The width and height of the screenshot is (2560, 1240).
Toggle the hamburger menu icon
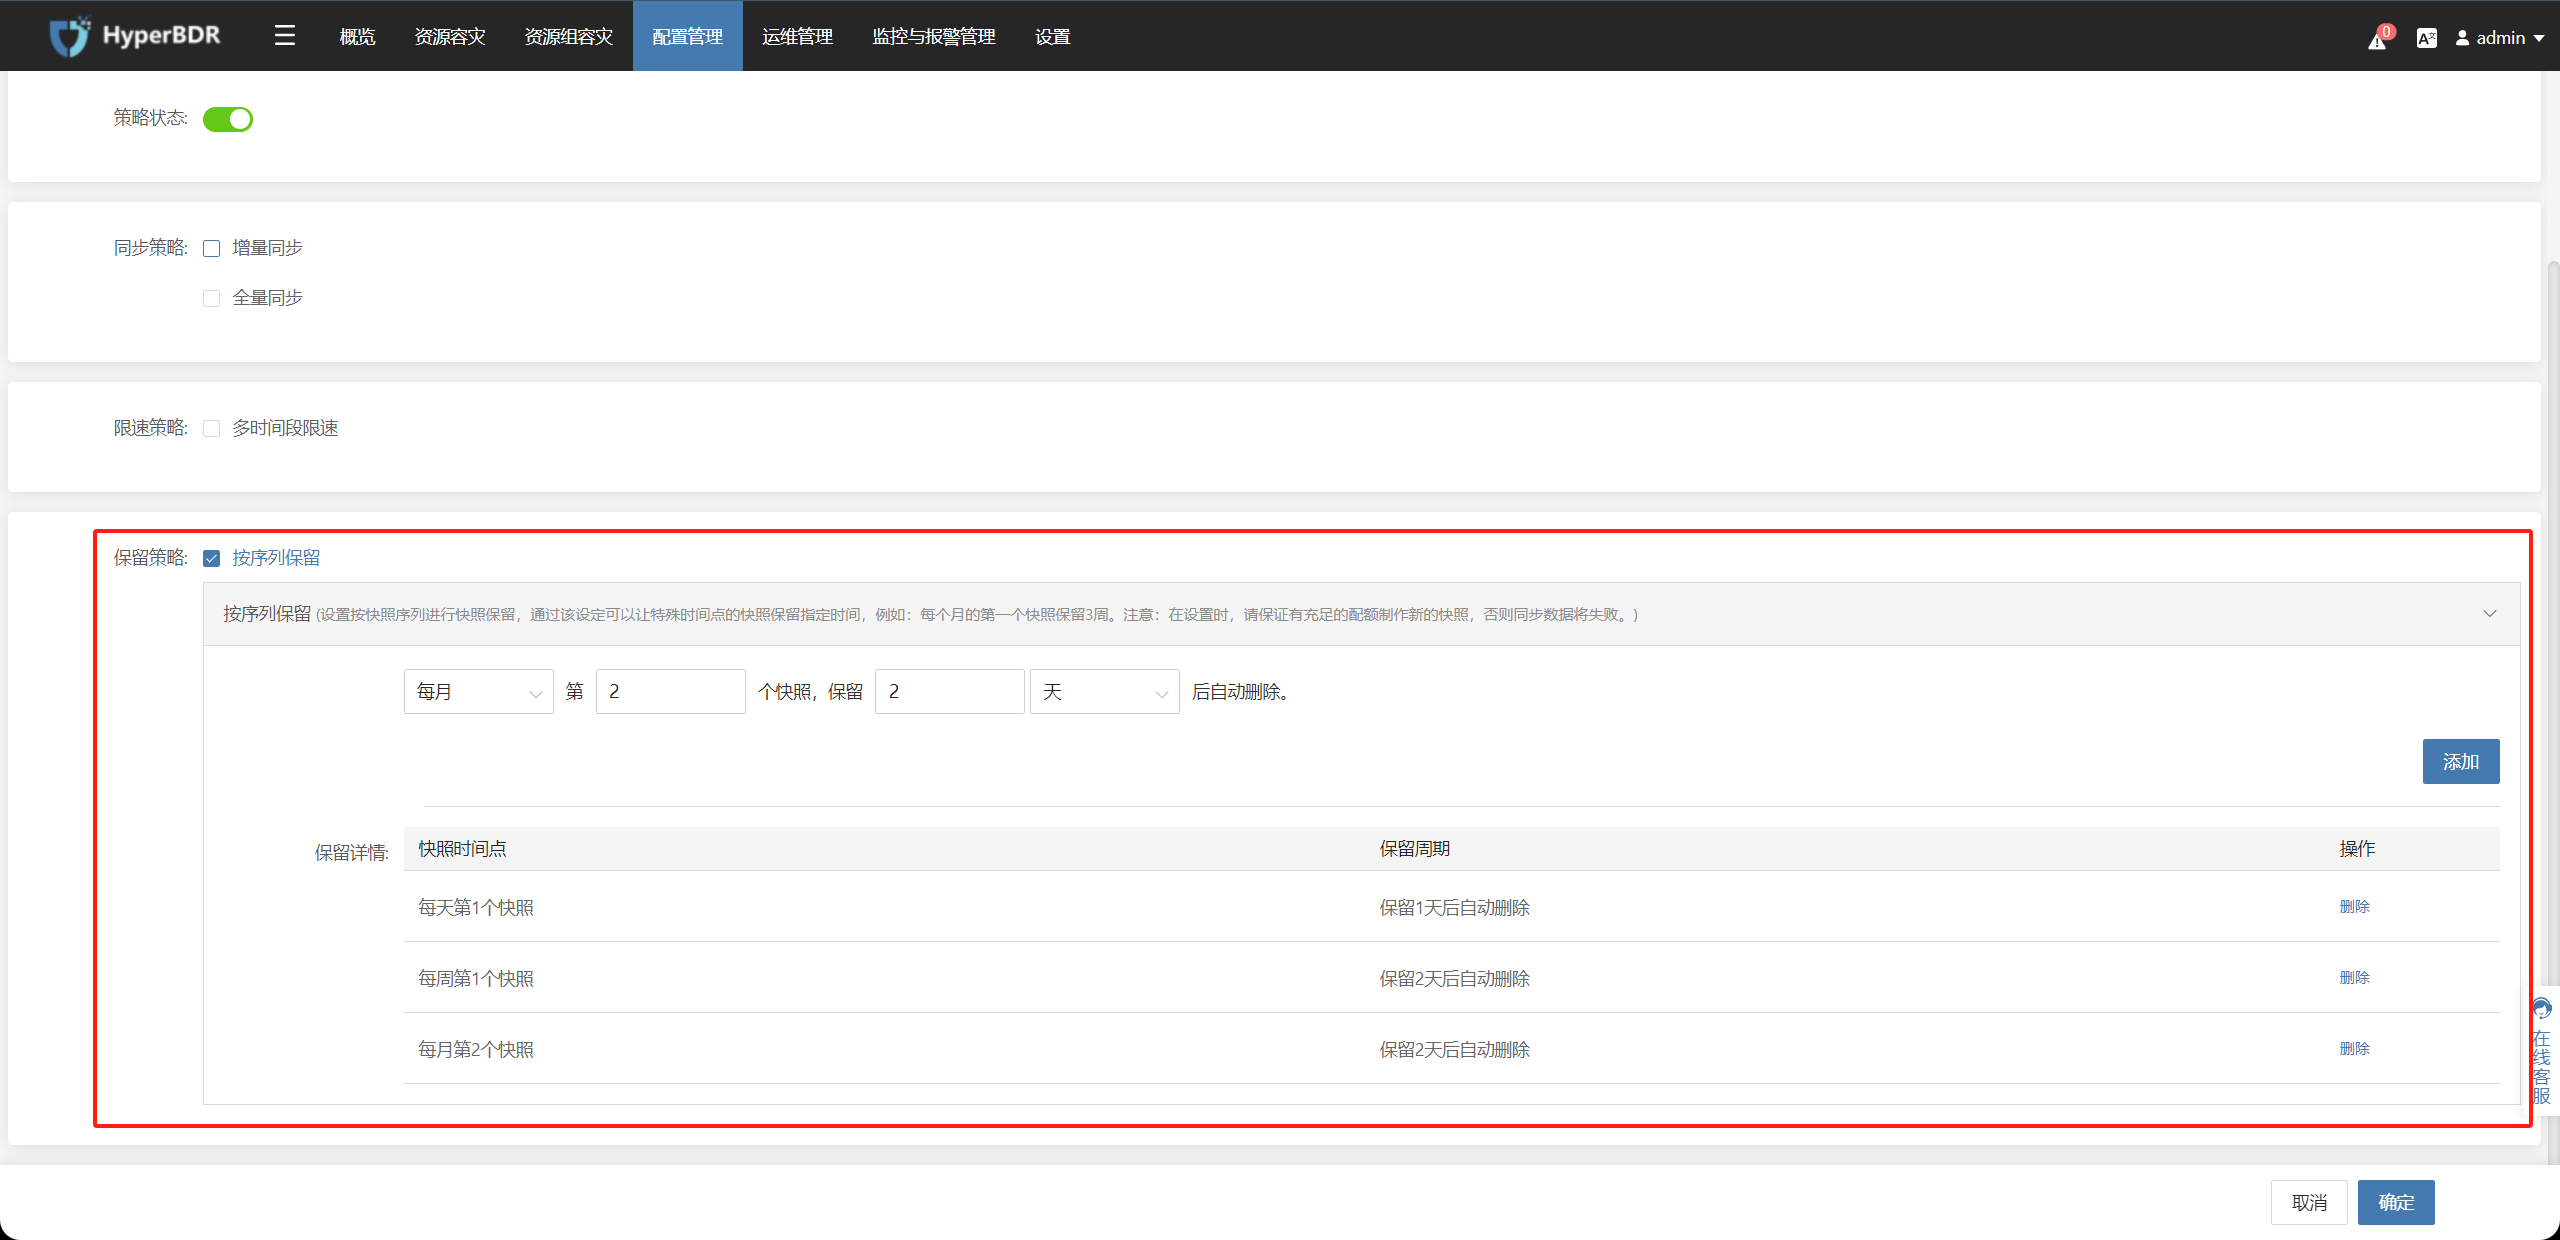285,36
